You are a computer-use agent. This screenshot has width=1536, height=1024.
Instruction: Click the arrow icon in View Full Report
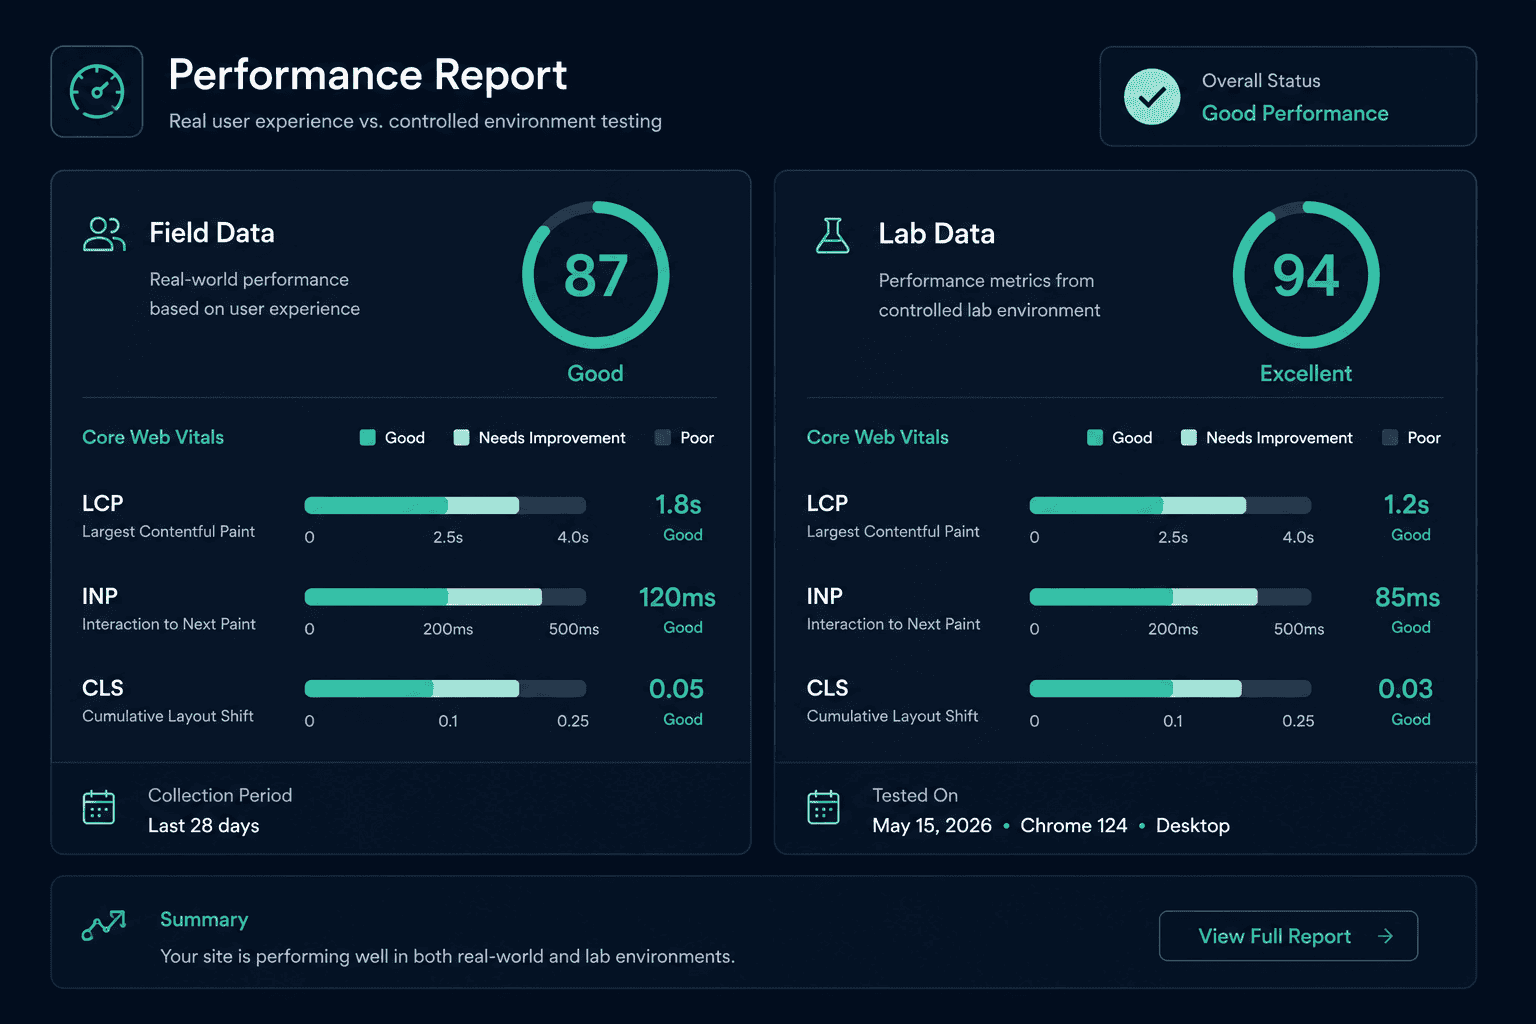[1385, 936]
